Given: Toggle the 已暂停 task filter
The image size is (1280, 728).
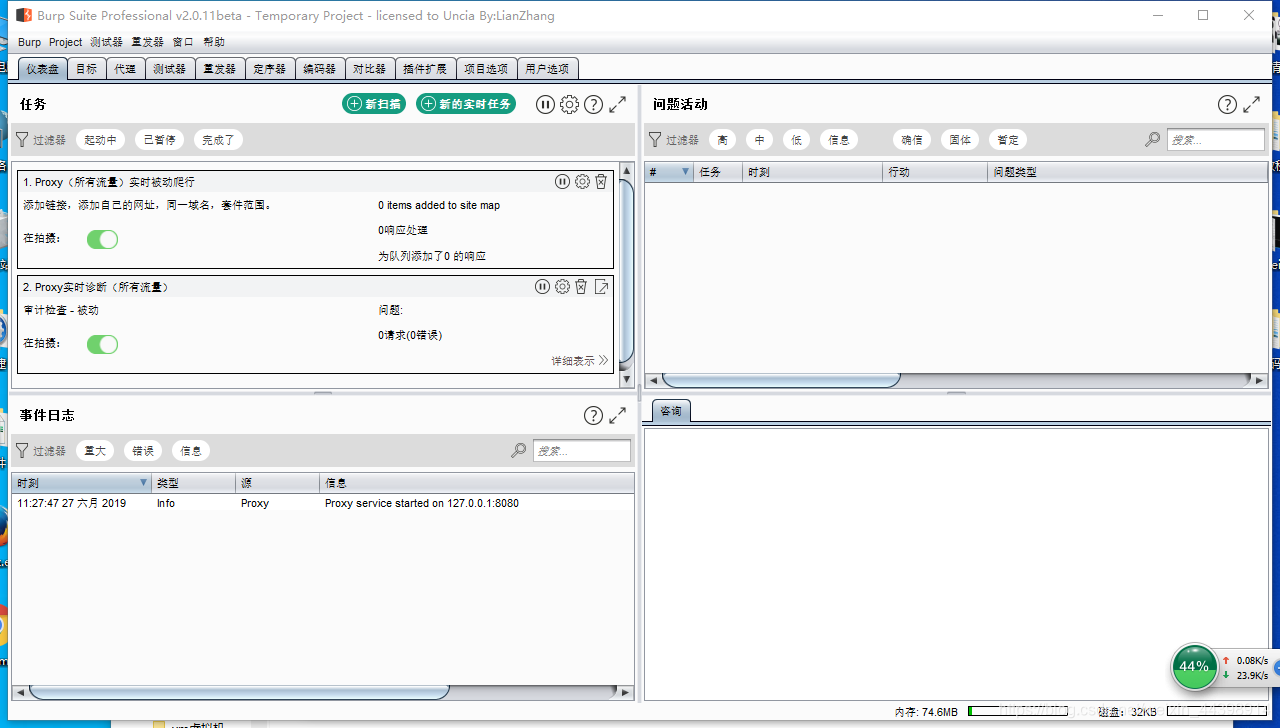Looking at the screenshot, I should pyautogui.click(x=159, y=140).
